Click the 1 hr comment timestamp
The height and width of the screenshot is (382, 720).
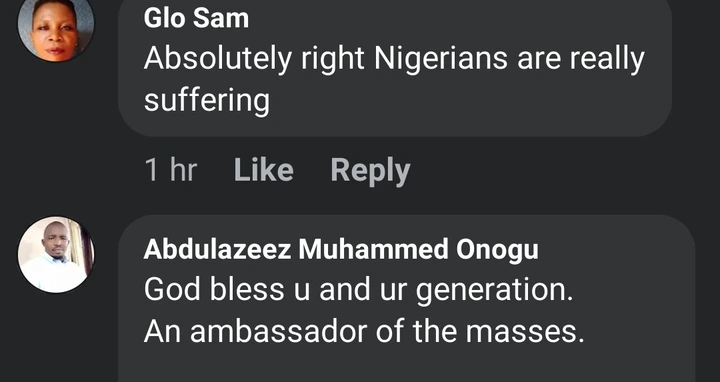(x=171, y=170)
